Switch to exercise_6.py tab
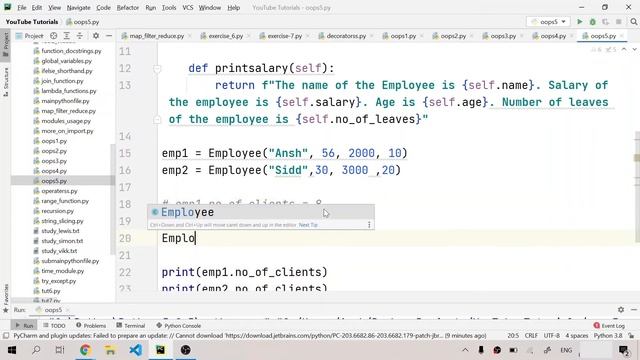Viewport: 640px width, 360px height. point(225,36)
